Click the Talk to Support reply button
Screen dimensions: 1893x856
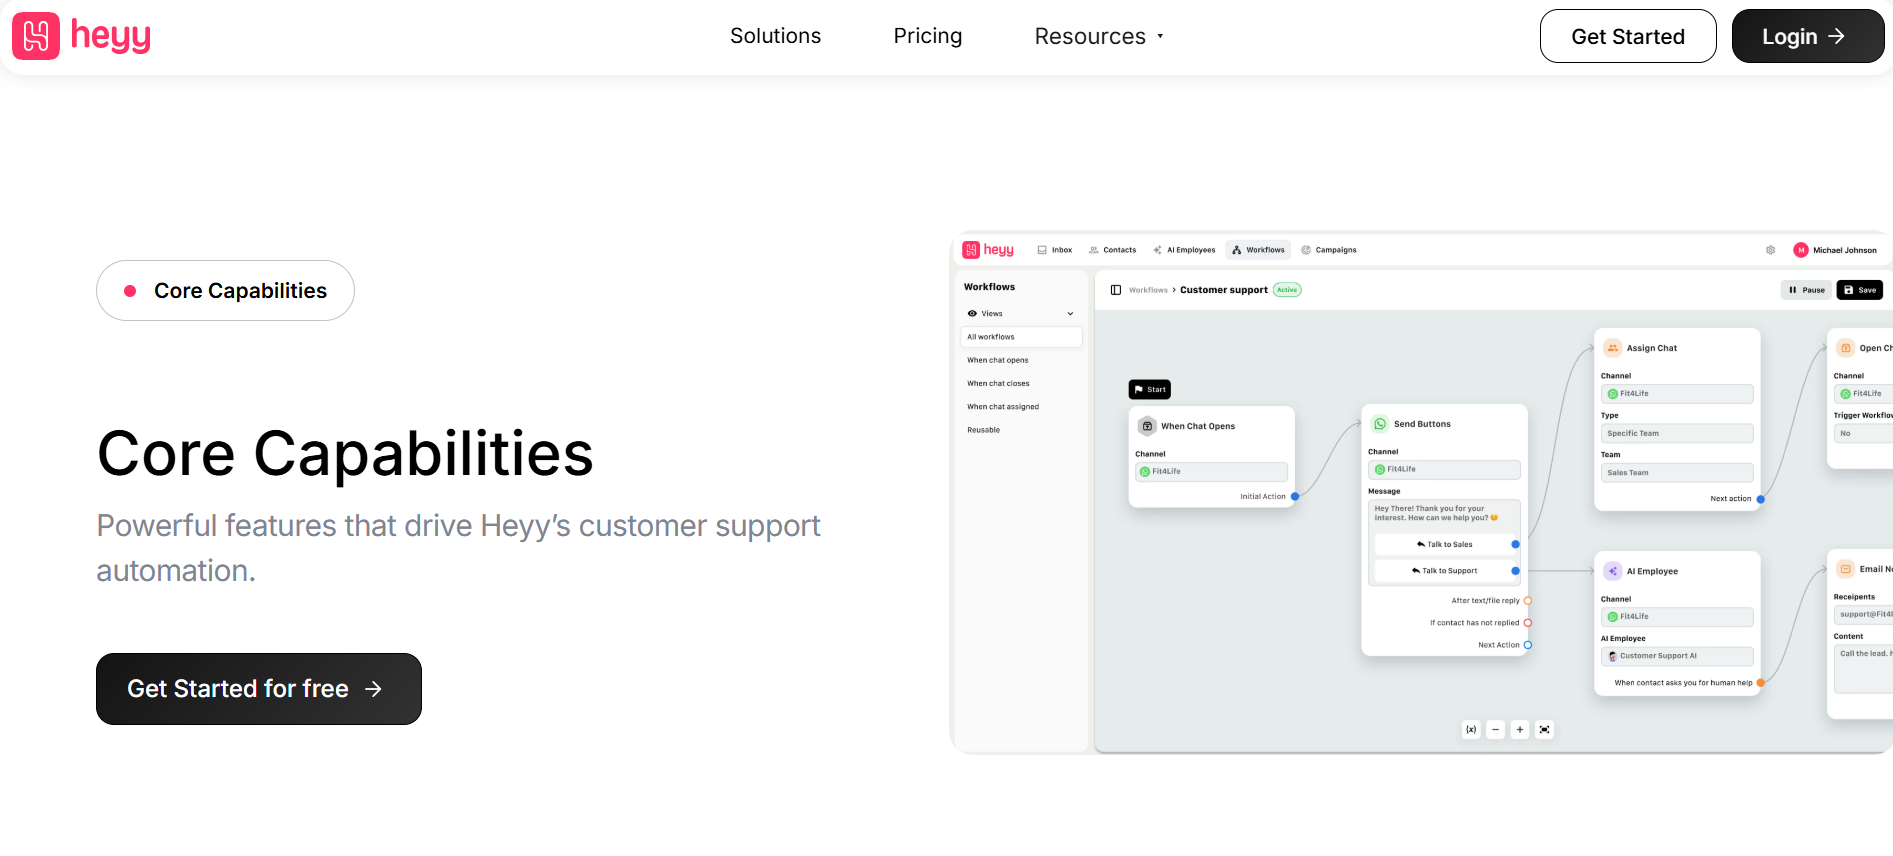coord(1444,571)
